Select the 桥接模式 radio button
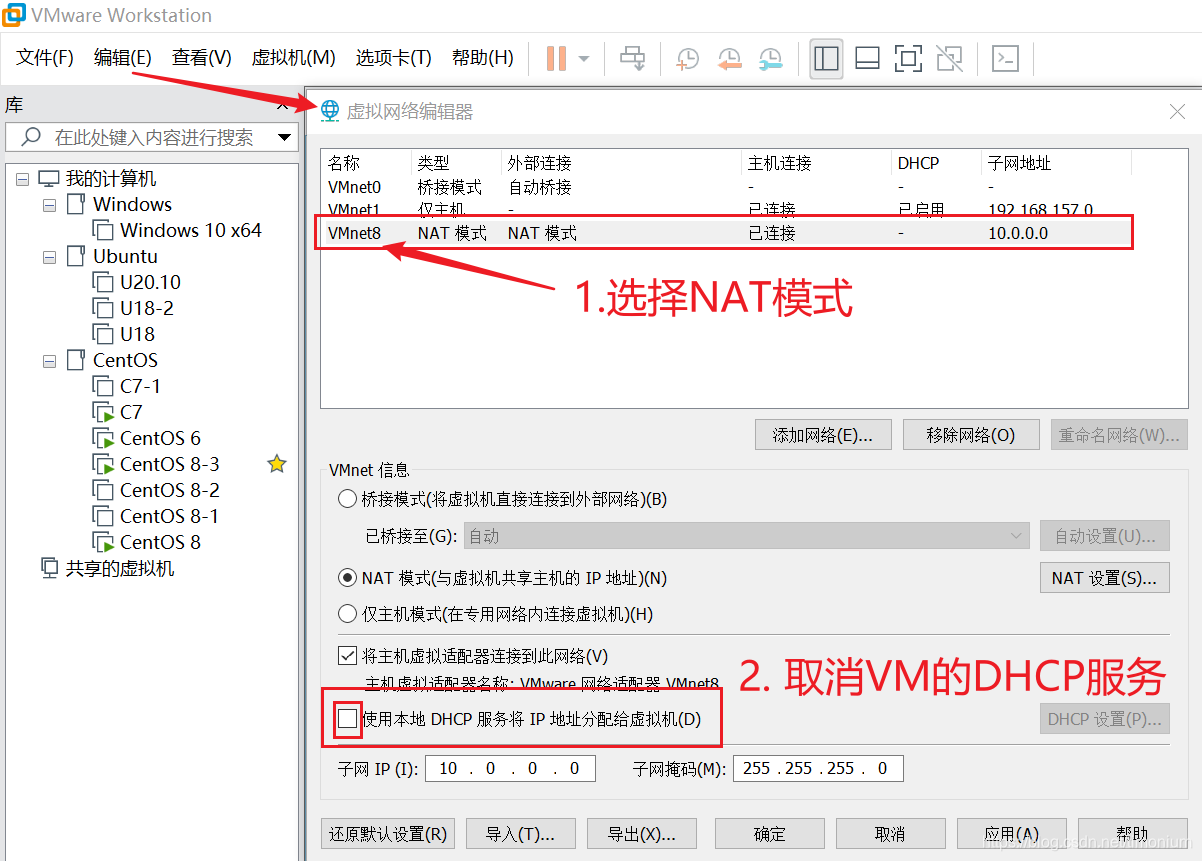Image resolution: width=1202 pixels, height=861 pixels. pos(347,499)
